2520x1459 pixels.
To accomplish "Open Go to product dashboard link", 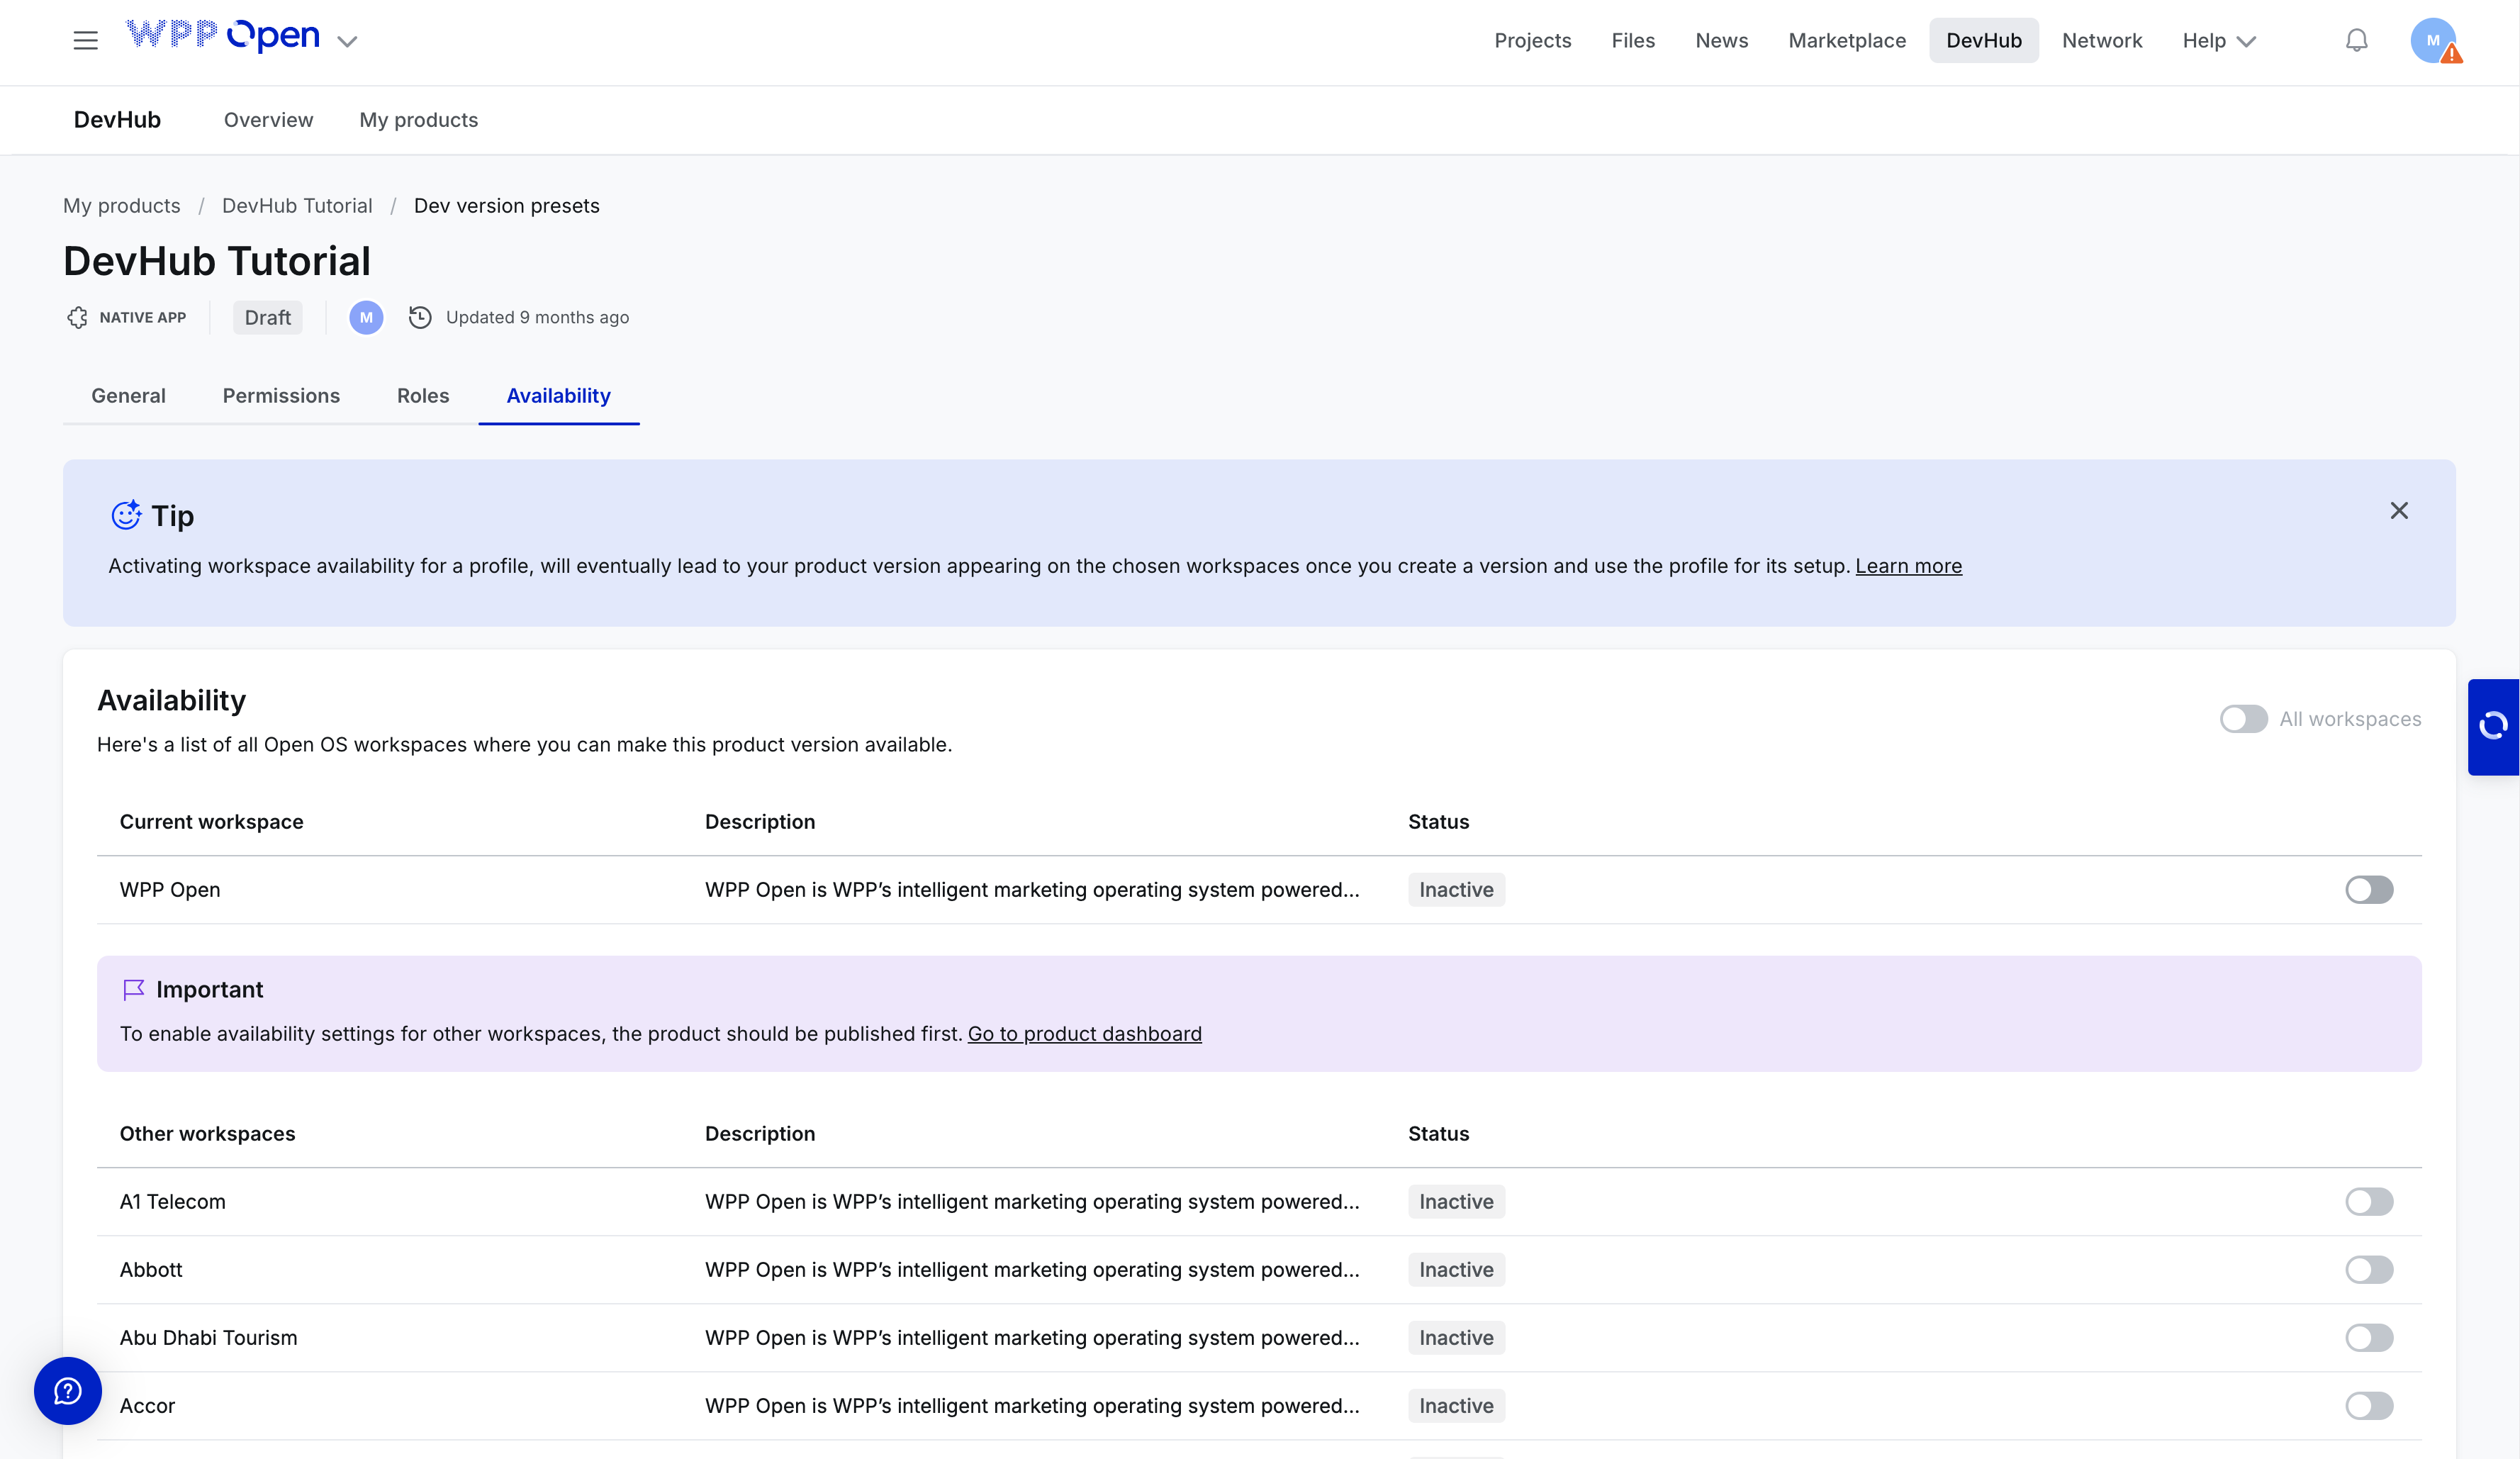I will point(1084,1034).
